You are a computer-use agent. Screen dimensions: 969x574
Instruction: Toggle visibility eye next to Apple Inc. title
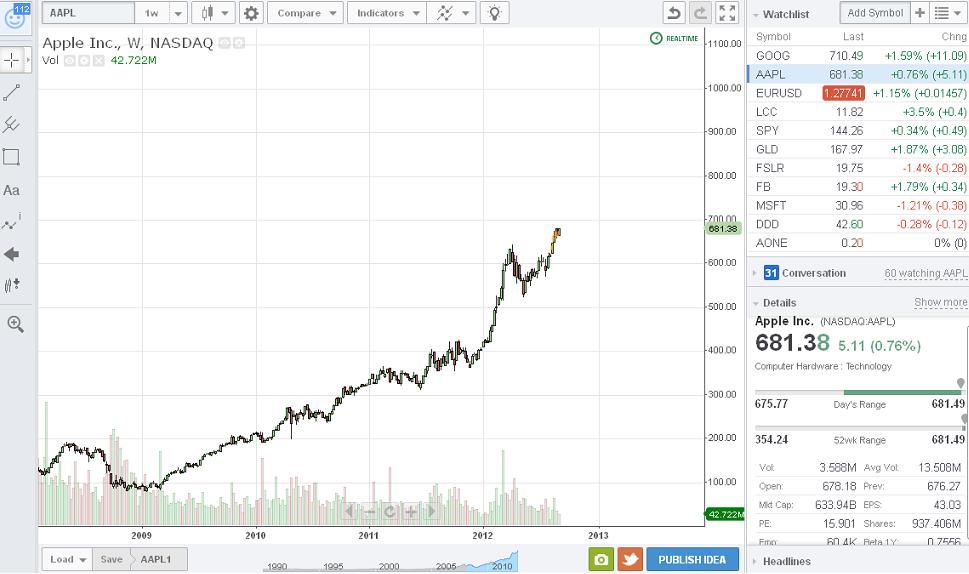(x=224, y=43)
